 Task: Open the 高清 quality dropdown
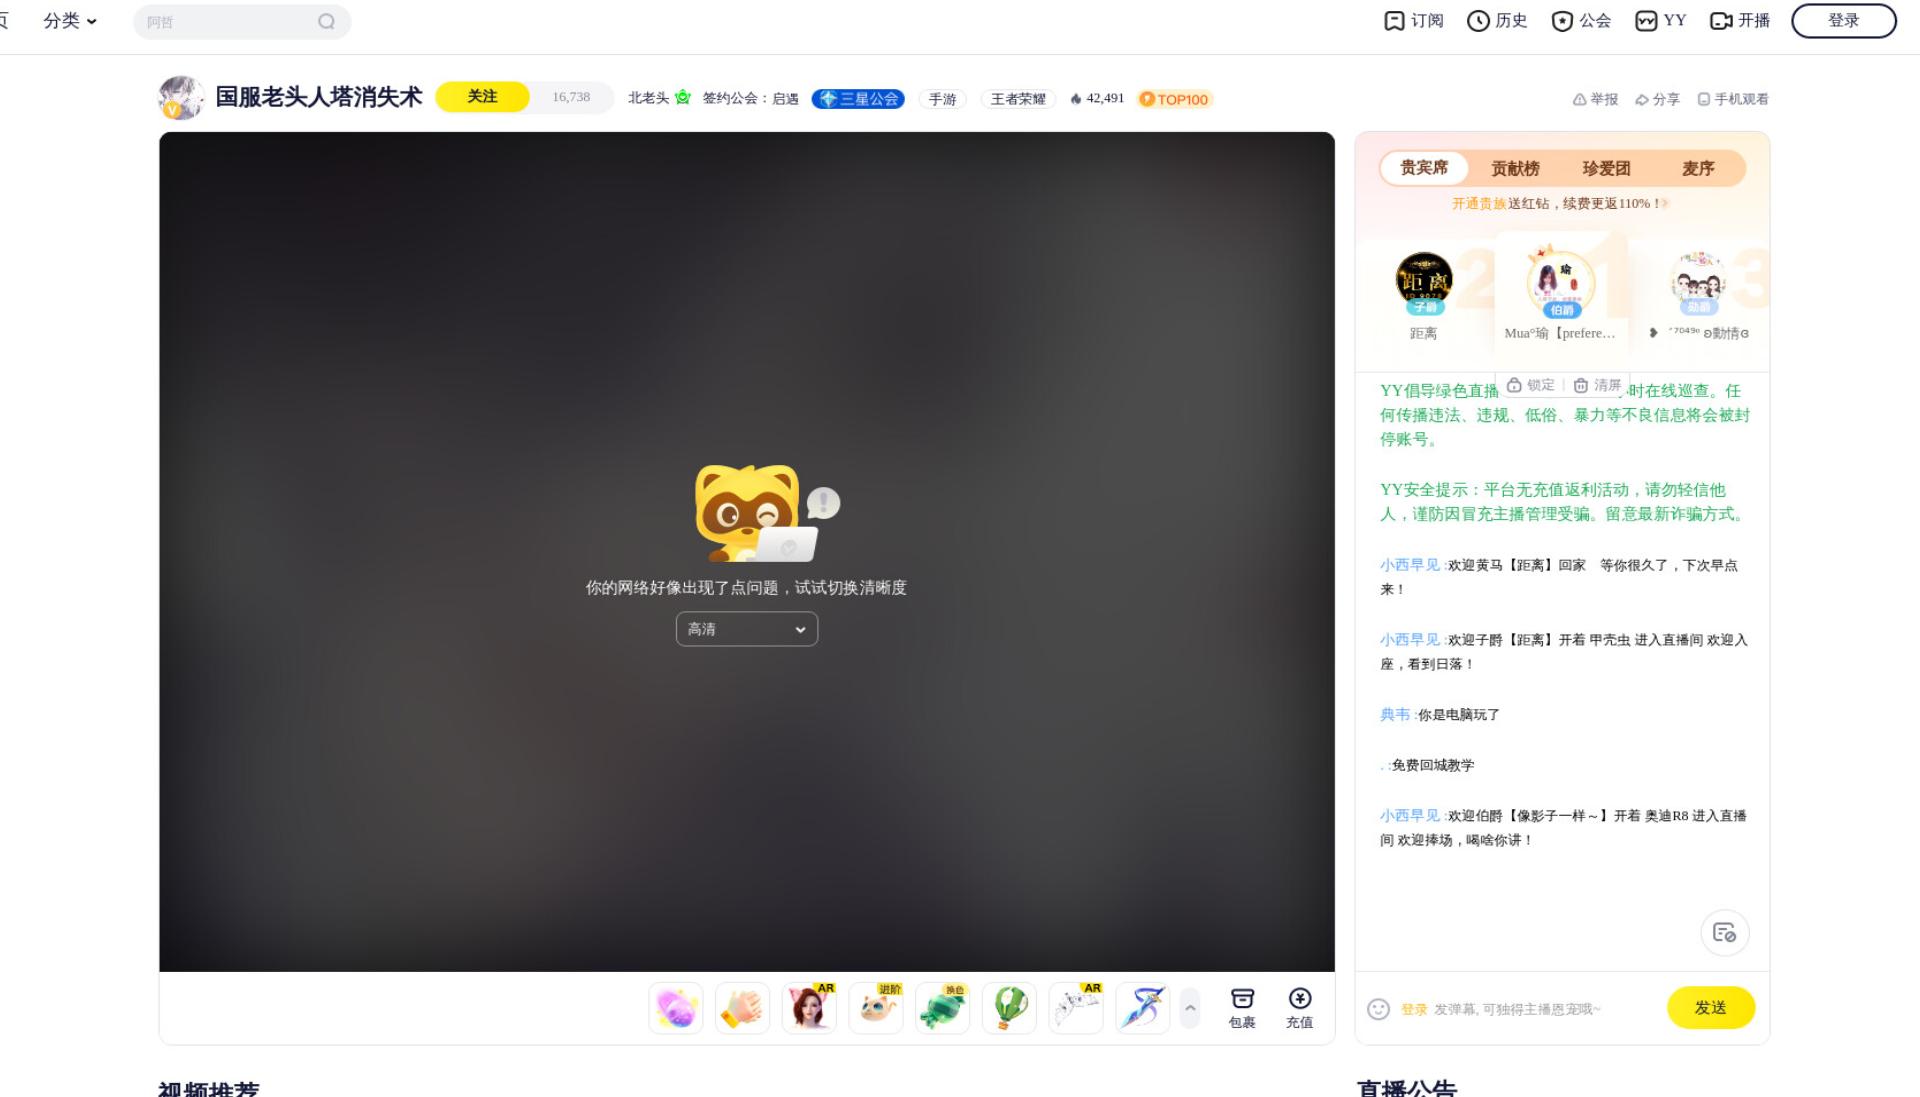pos(747,629)
